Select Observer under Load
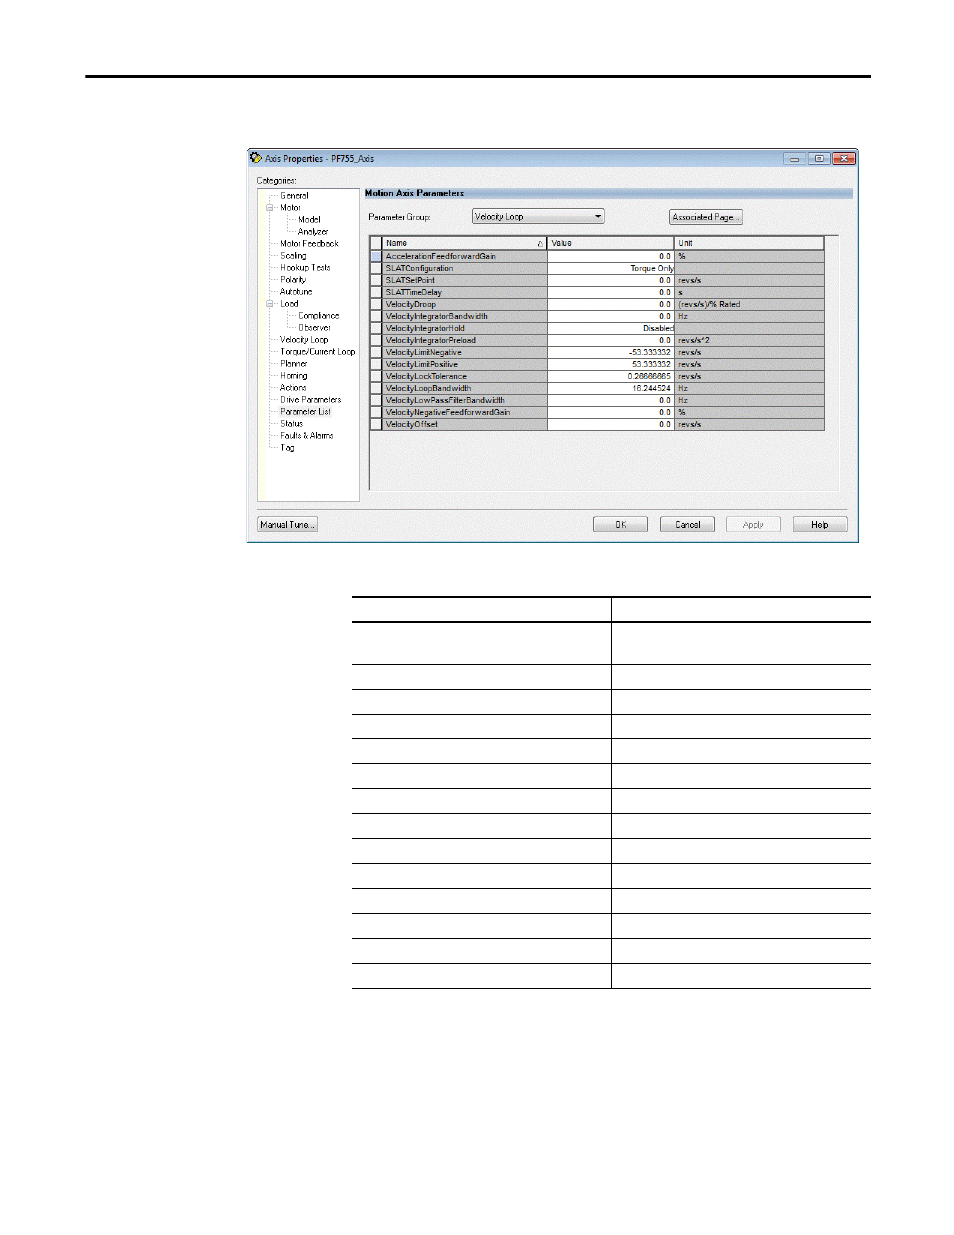The width and height of the screenshot is (954, 1235). (314, 328)
